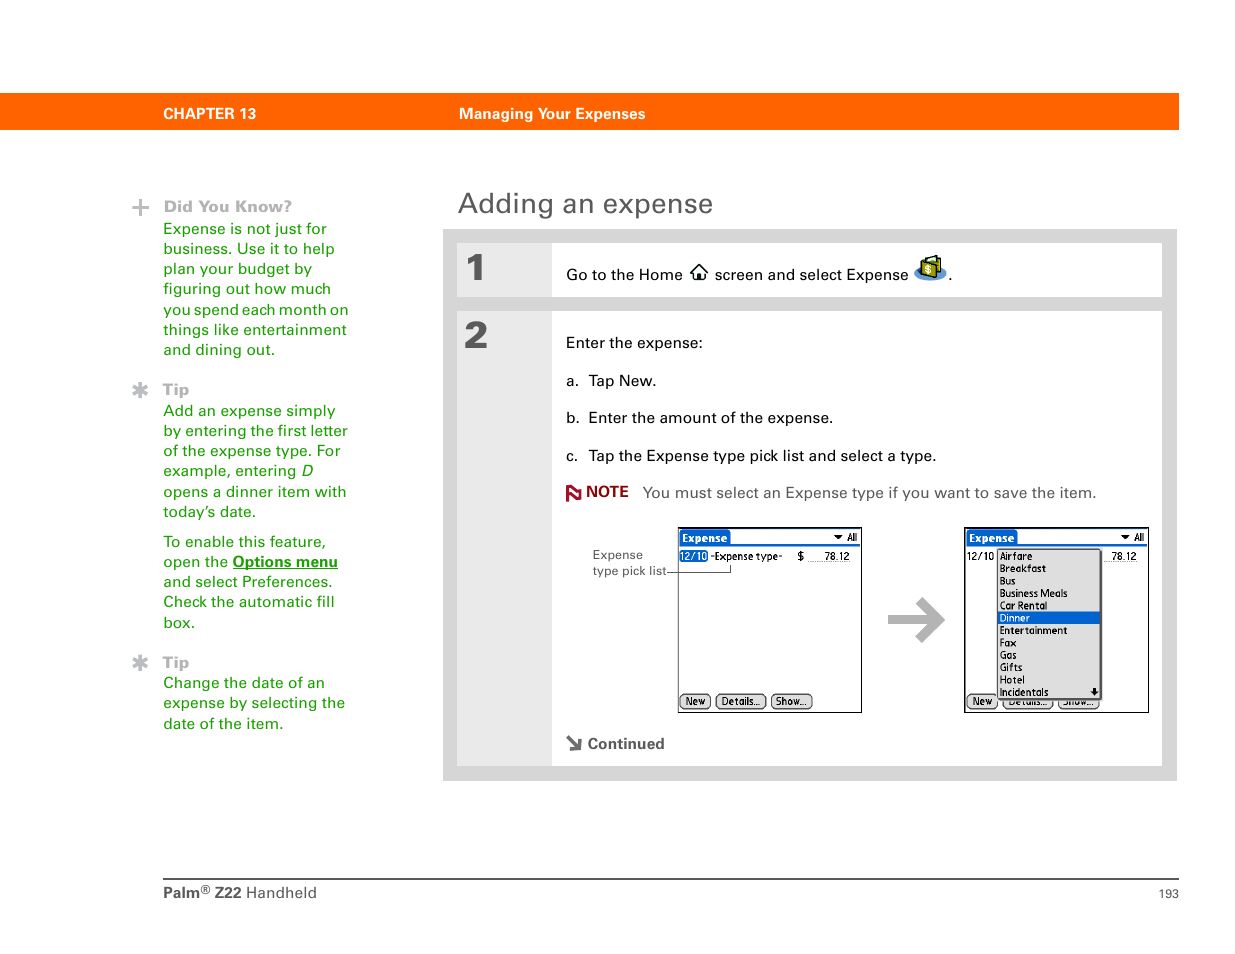1235x954 pixels.
Task: Click the Home house icon in step 1
Action: click(699, 272)
